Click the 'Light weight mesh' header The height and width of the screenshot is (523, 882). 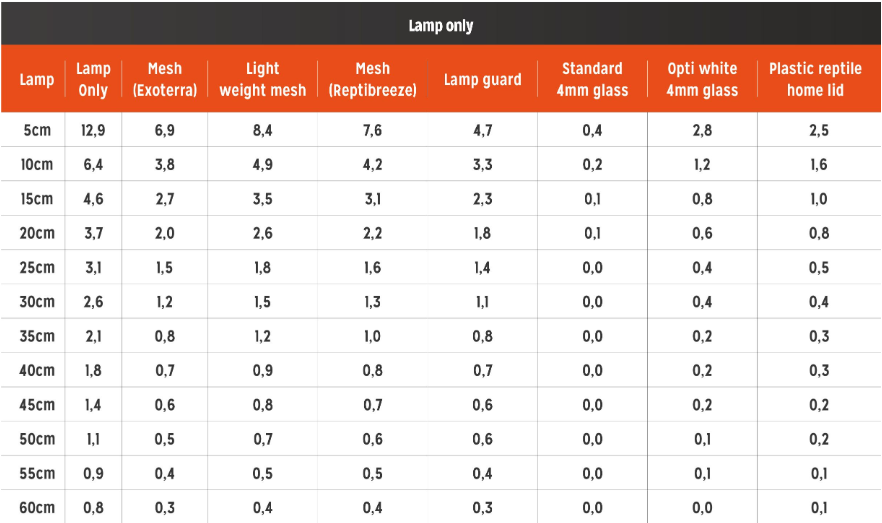click(263, 80)
